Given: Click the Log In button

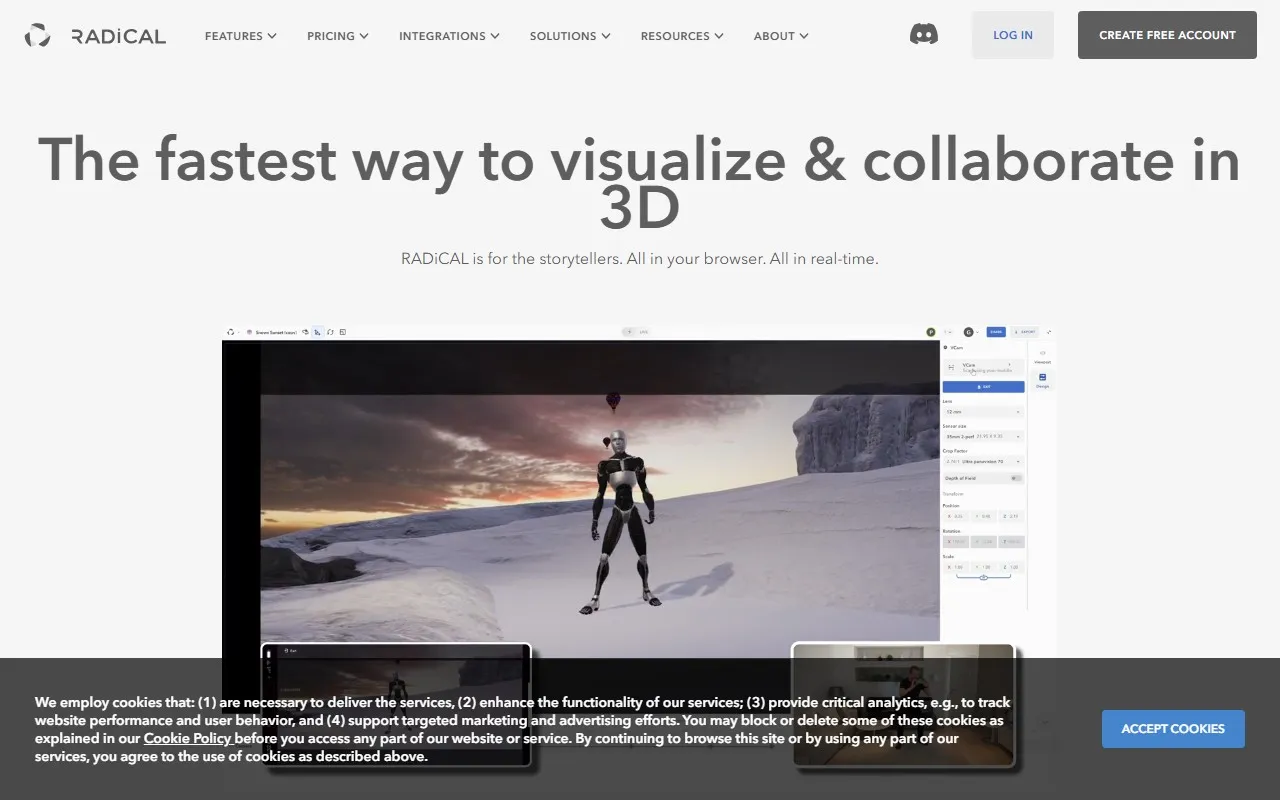Looking at the screenshot, I should click(x=1012, y=35).
